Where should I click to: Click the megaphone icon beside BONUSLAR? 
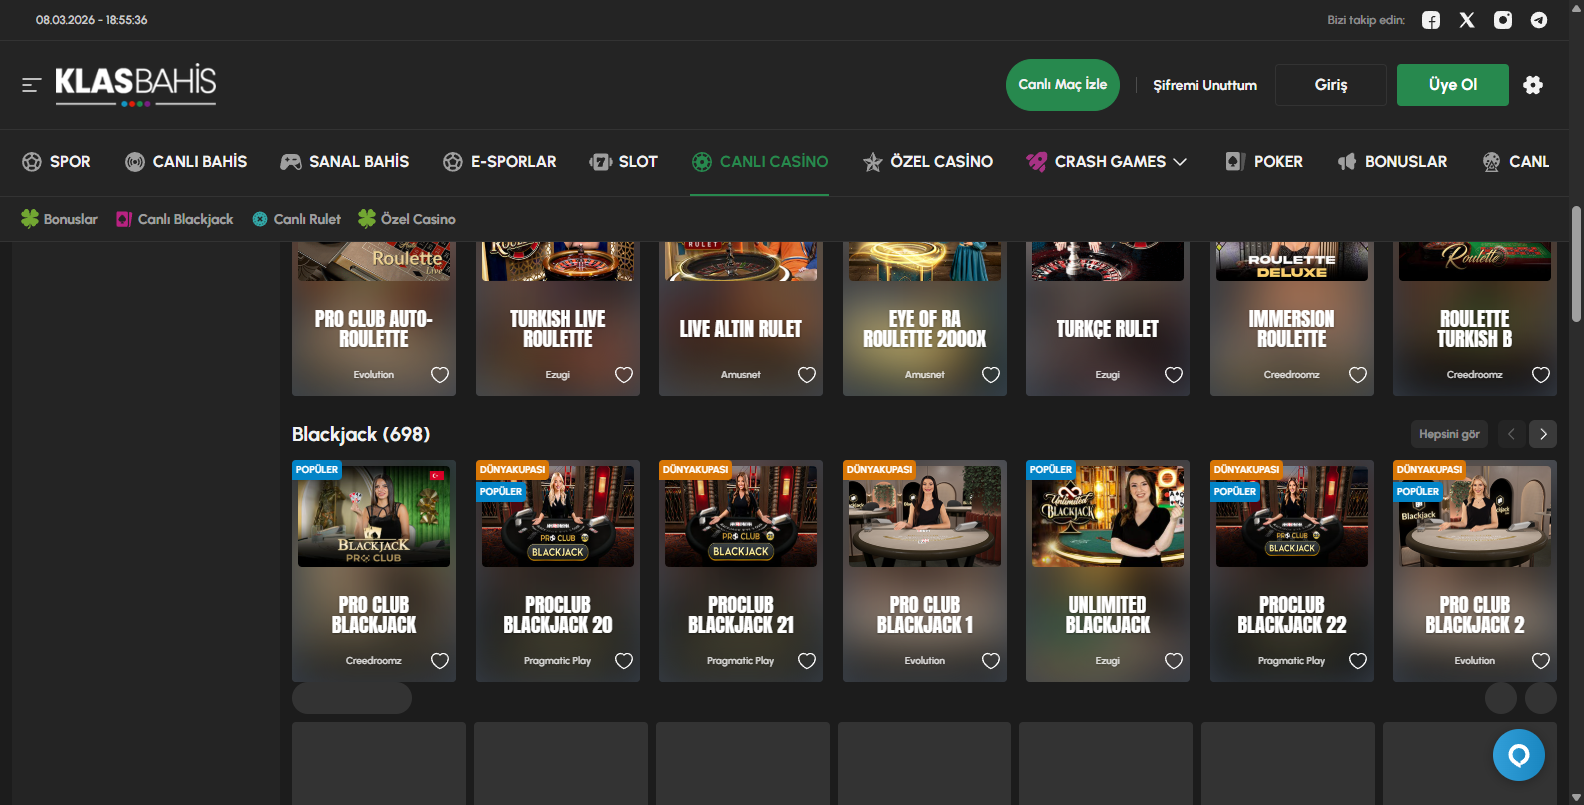coord(1347,162)
